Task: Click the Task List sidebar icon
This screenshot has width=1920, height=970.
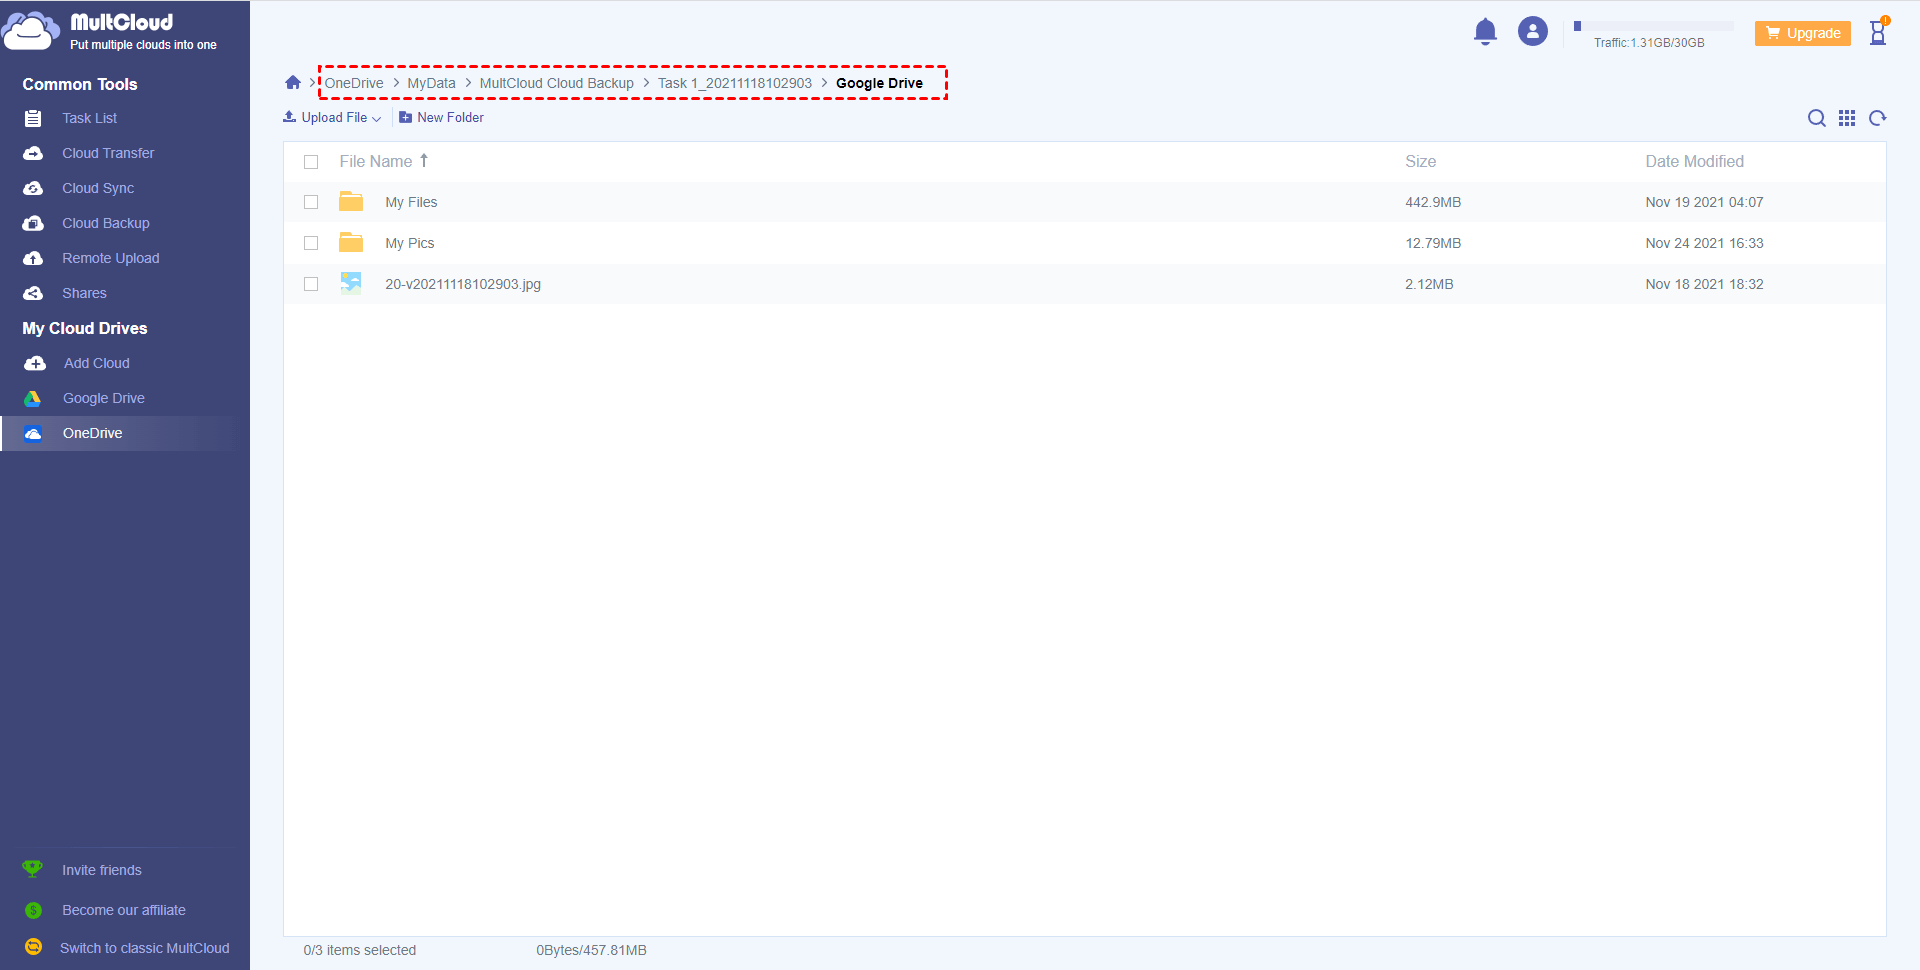Action: tap(33, 118)
